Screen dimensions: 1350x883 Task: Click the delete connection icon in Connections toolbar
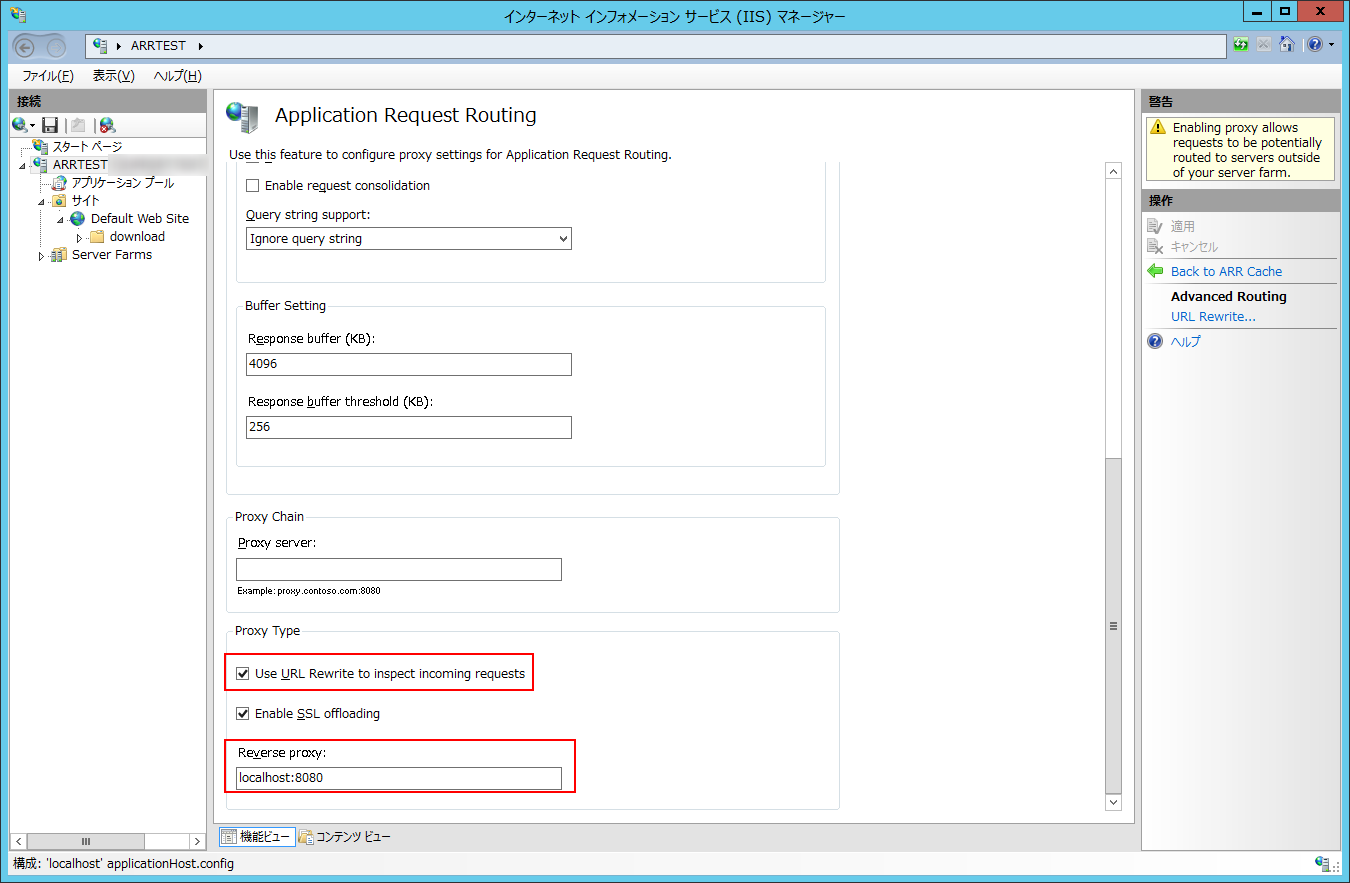click(x=107, y=125)
